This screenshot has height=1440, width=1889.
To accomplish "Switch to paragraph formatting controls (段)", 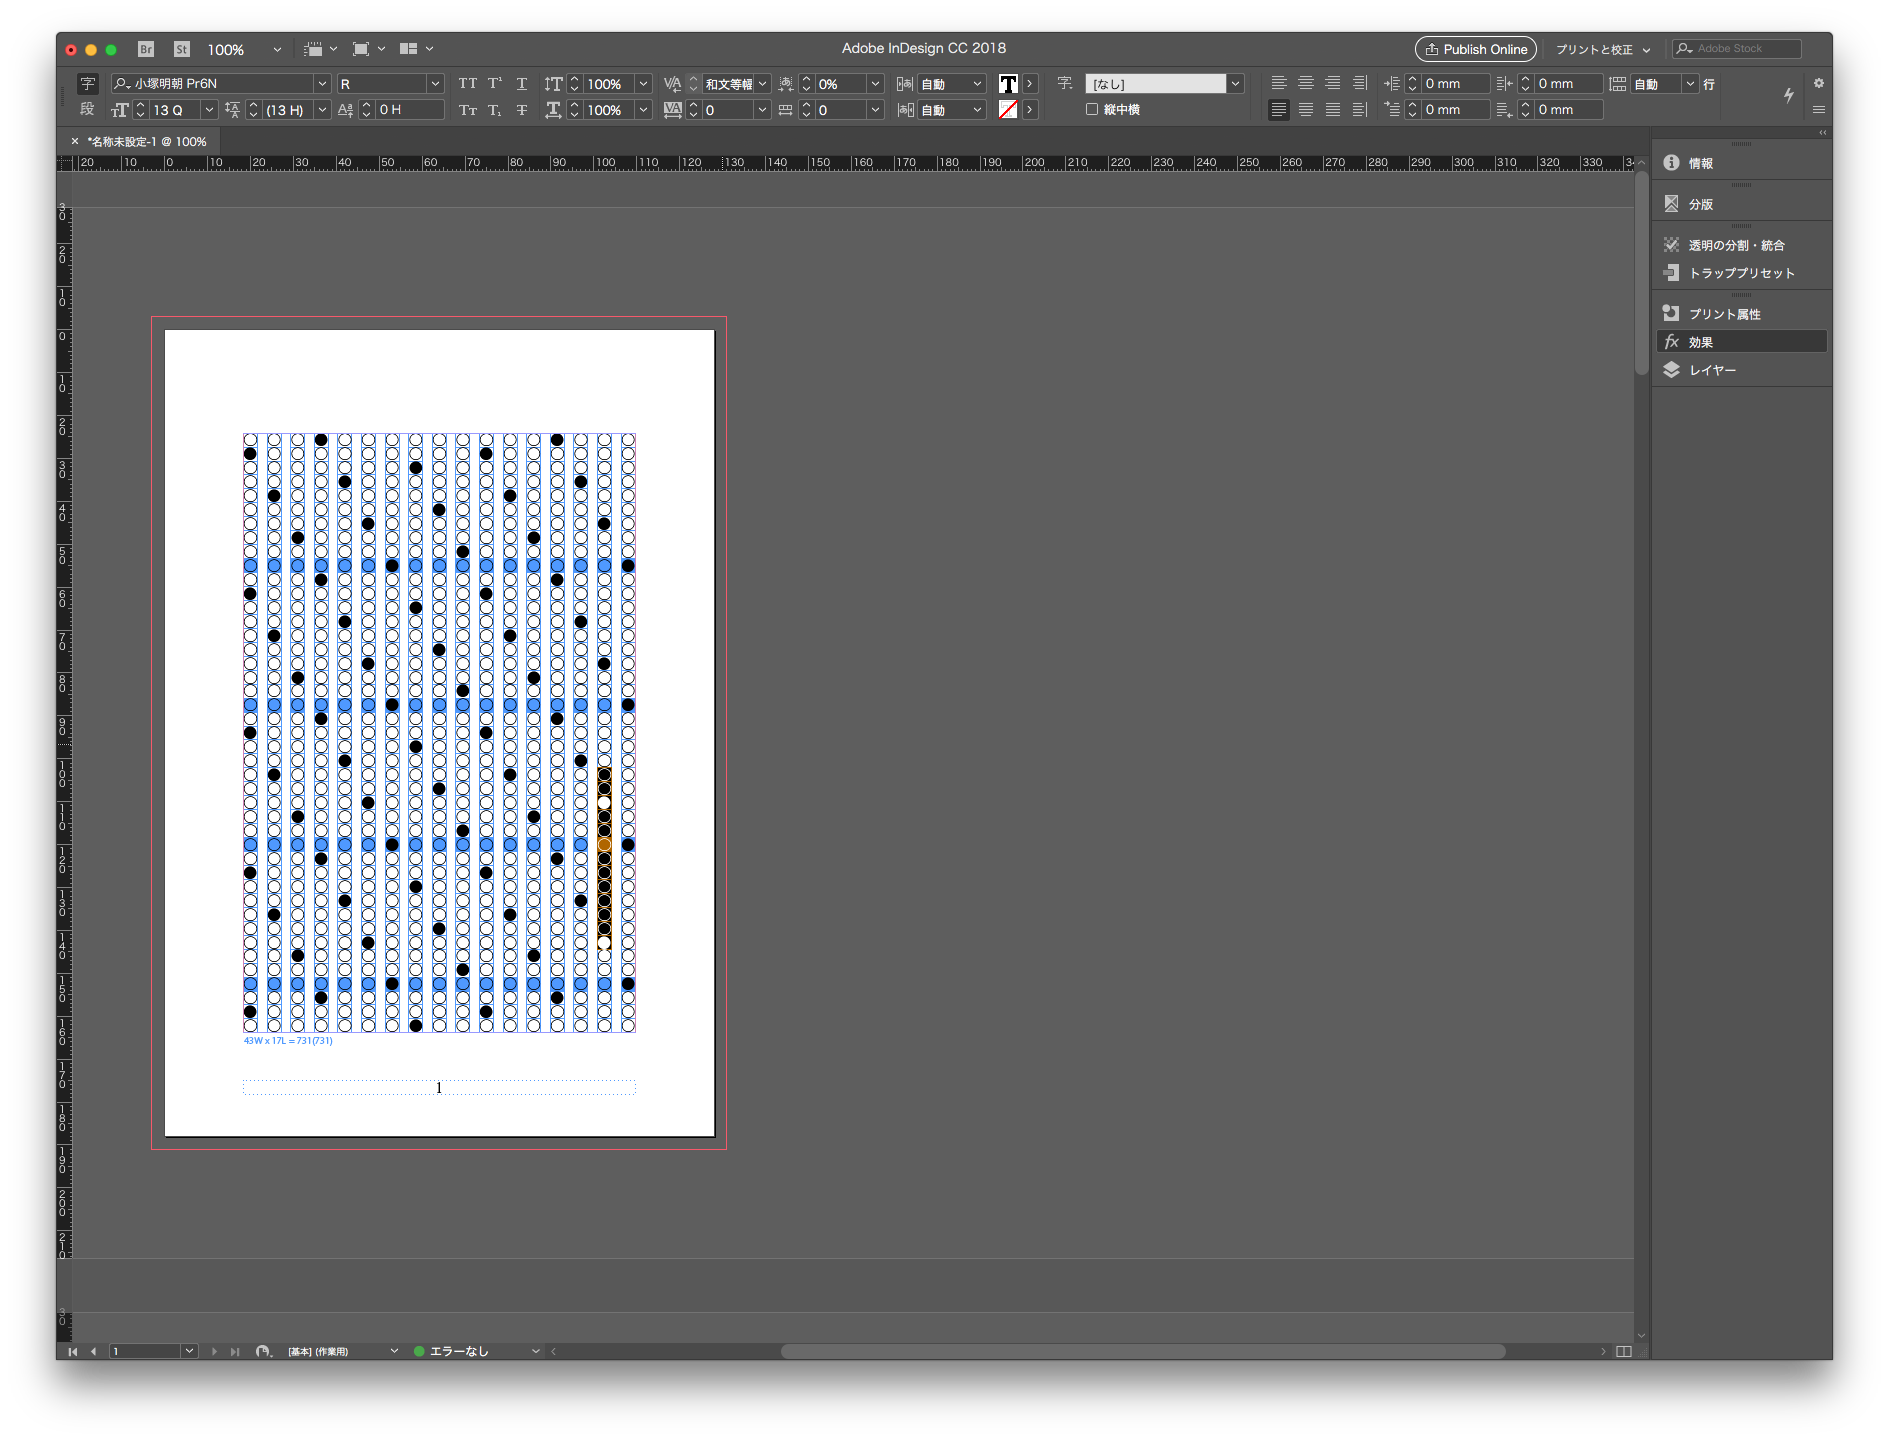I will (88, 110).
